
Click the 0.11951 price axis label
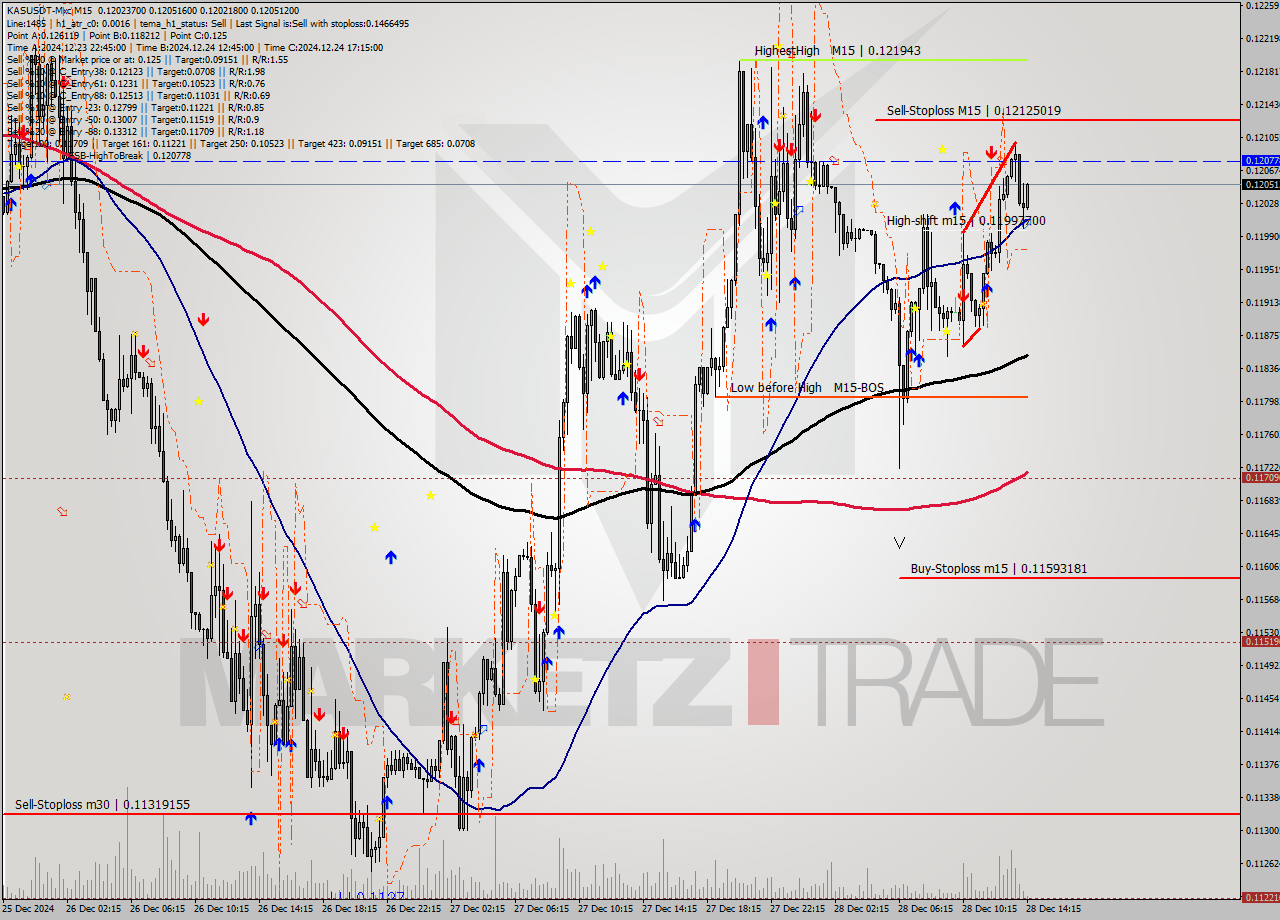[1262, 270]
